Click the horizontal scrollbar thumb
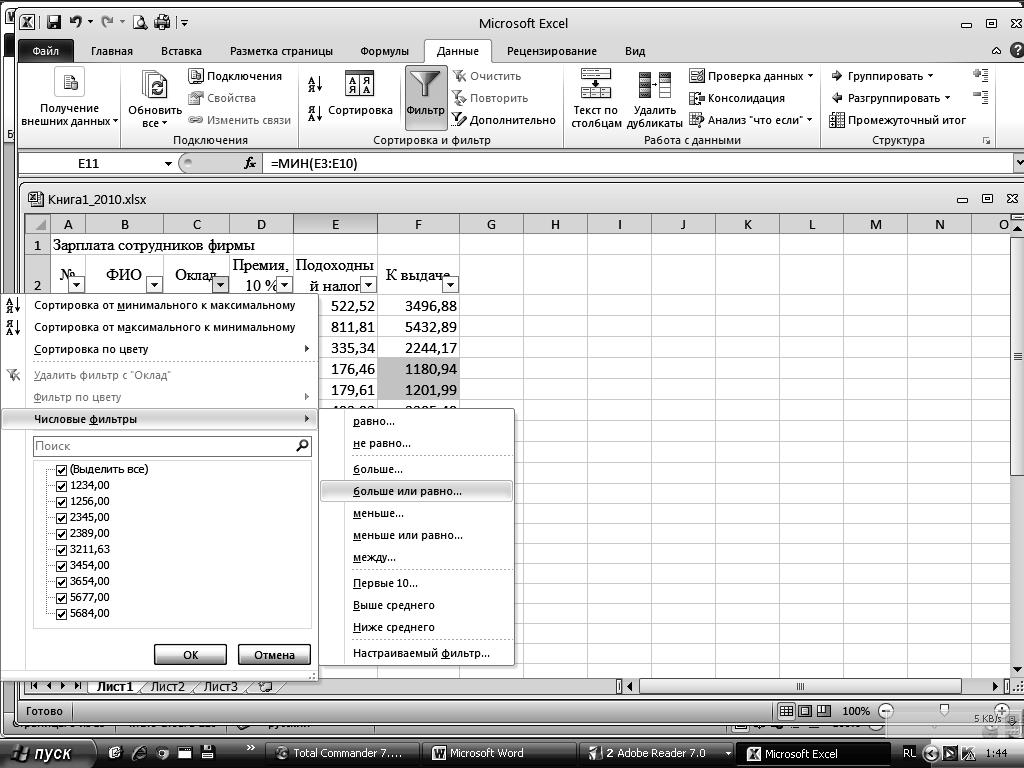 [800, 687]
